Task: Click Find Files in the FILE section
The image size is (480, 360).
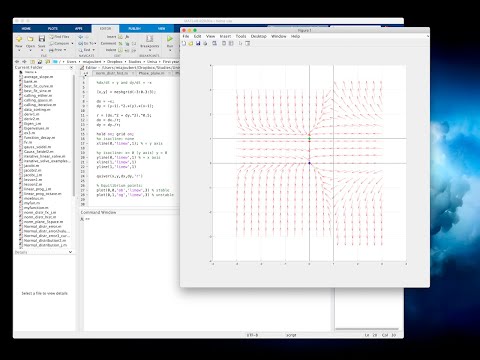Action: (x=59, y=37)
